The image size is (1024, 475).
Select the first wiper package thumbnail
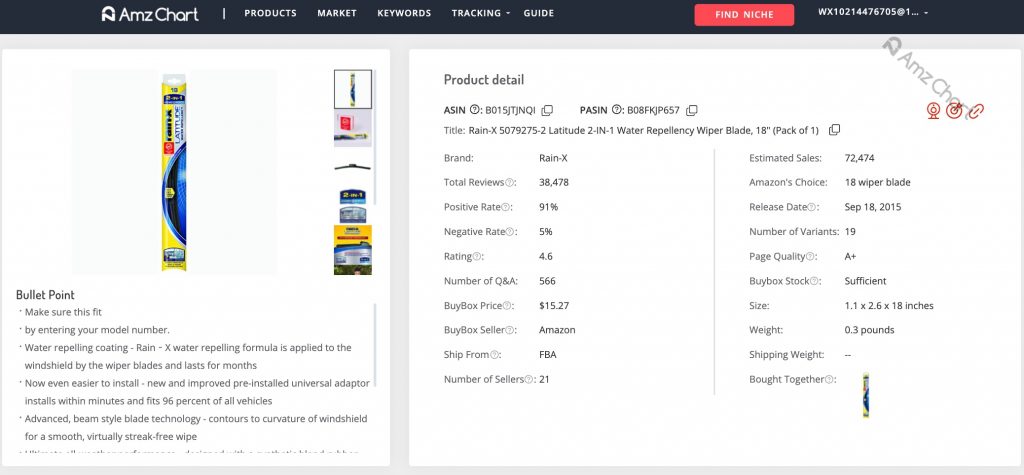(x=353, y=89)
